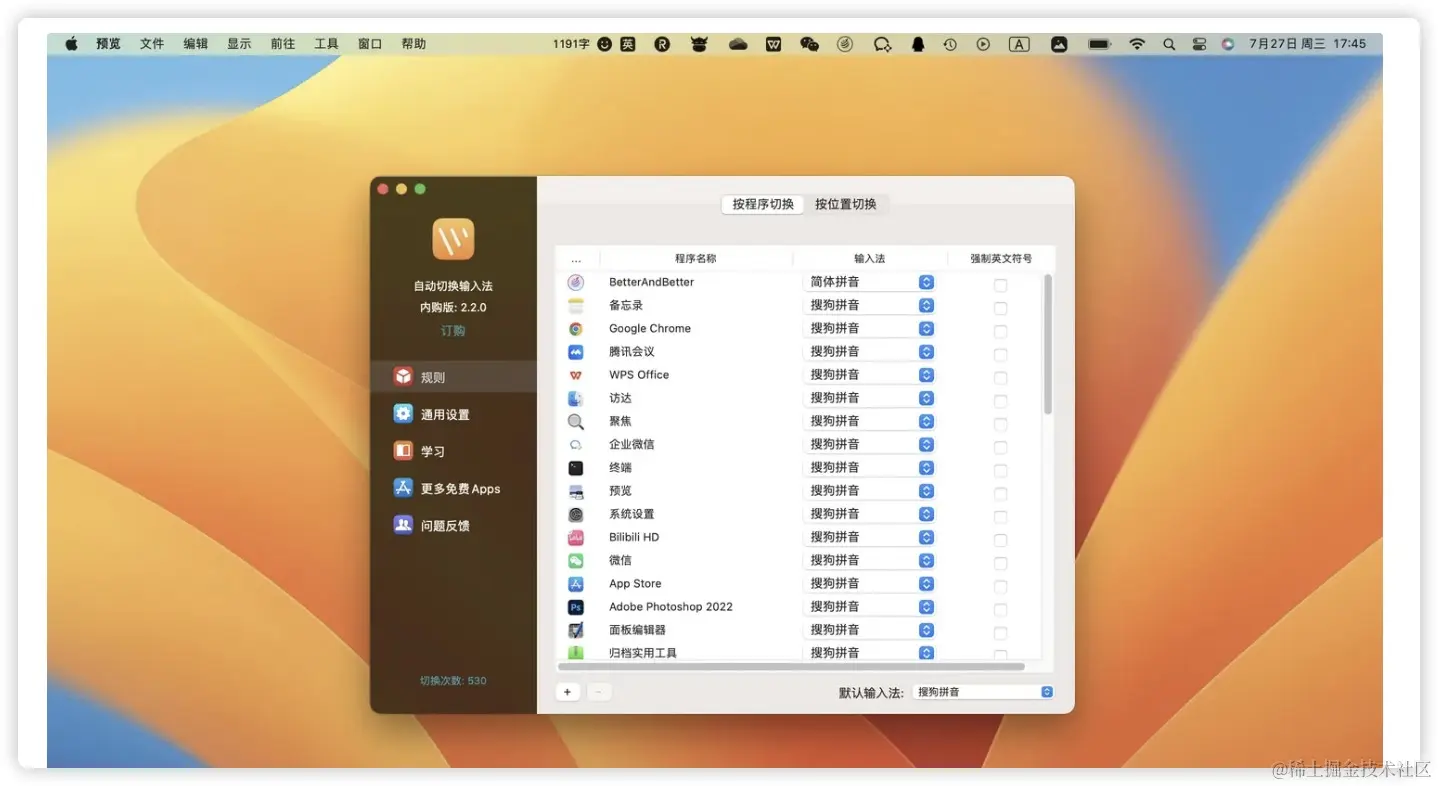Expand the Adobe Photoshop 2022 input method menu
Image resolution: width=1438 pixels, height=786 pixels.
coord(869,607)
